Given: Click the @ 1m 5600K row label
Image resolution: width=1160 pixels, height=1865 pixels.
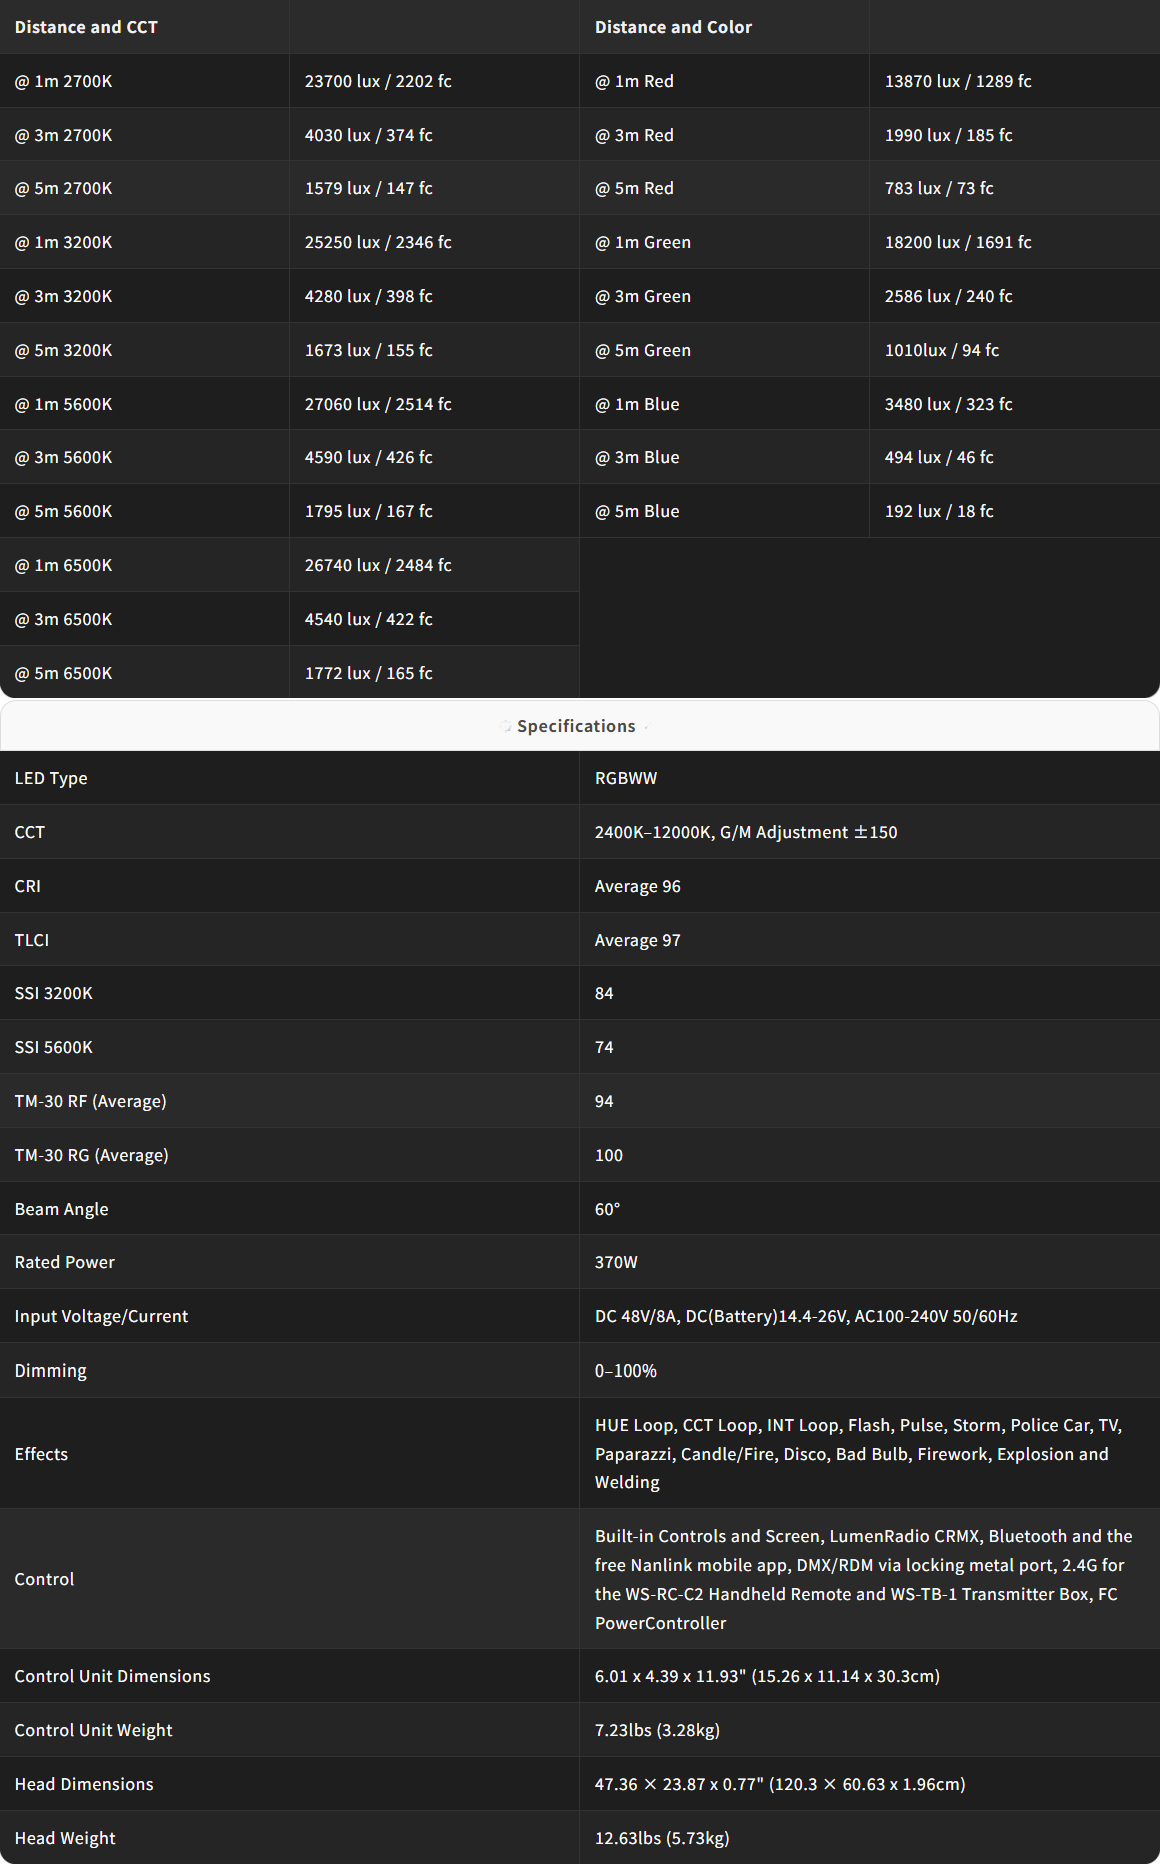Looking at the screenshot, I should pos(64,404).
